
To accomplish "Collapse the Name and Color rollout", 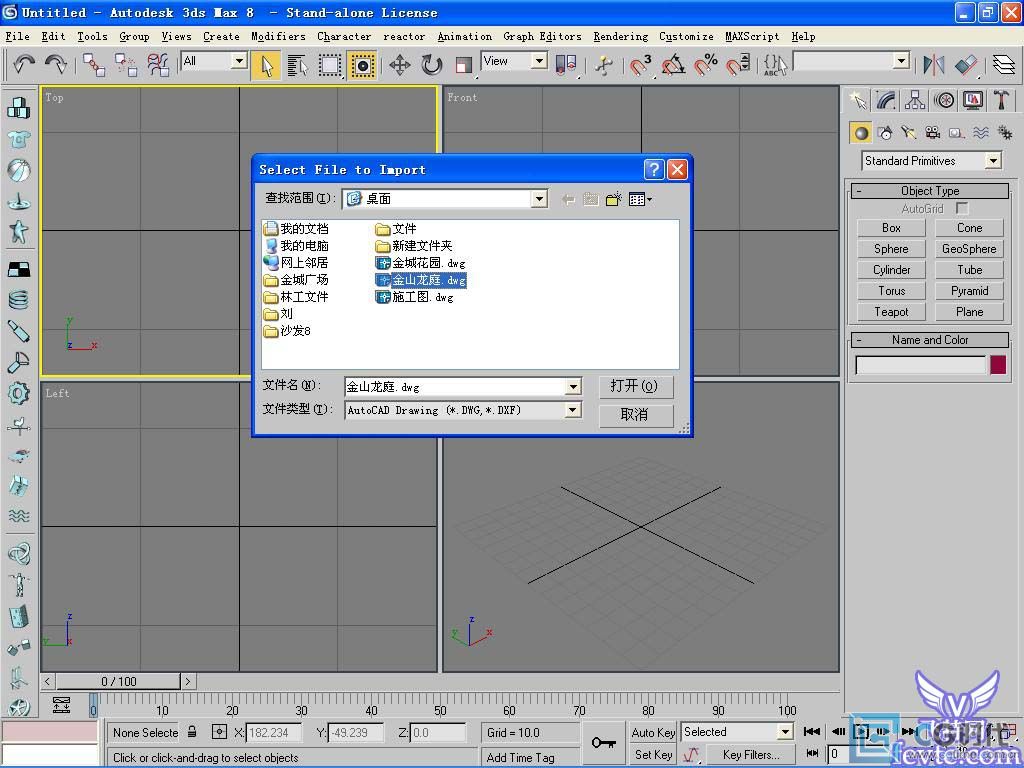I will click(930, 340).
